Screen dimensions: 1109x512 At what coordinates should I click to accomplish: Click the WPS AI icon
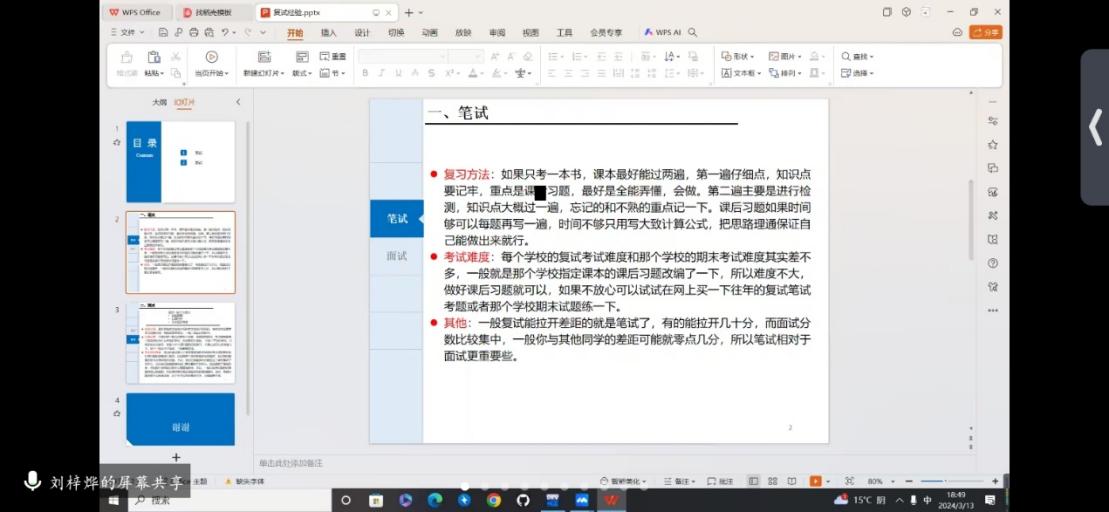(x=650, y=32)
